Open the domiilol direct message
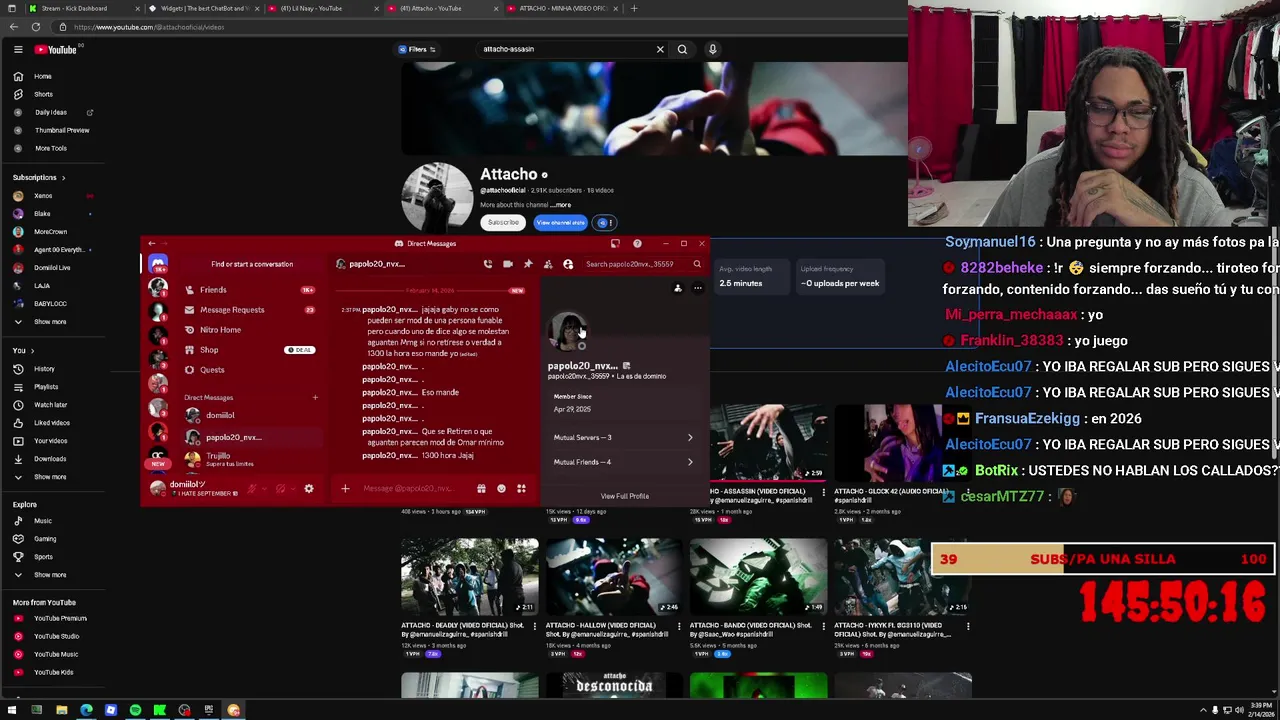The image size is (1280, 720). pyautogui.click(x=250, y=415)
